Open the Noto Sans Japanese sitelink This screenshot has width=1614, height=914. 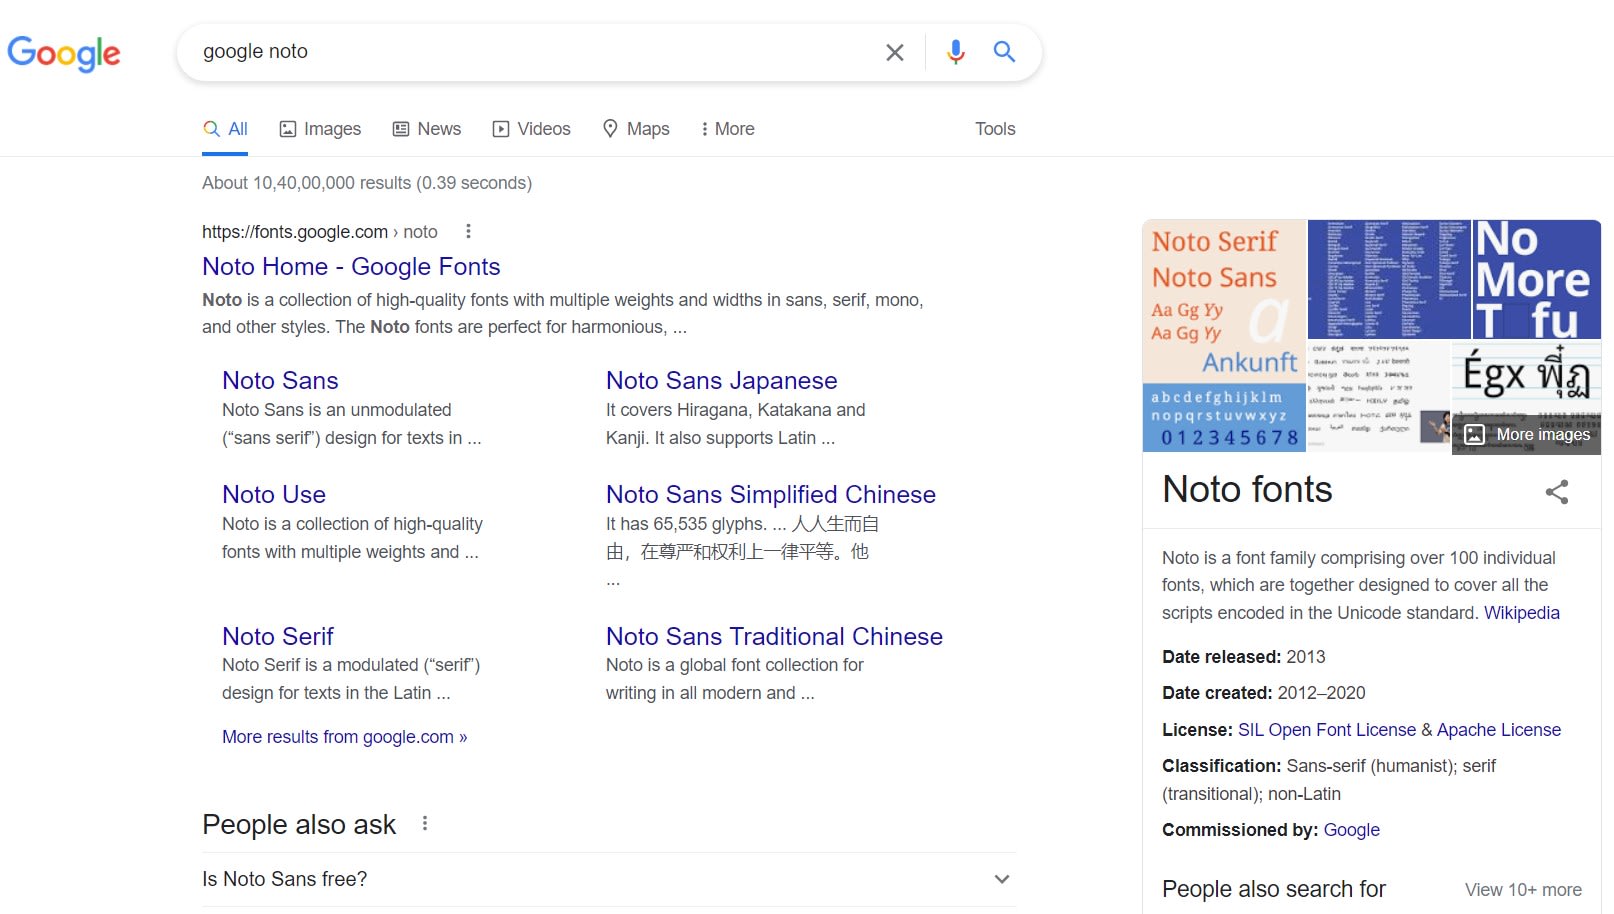(x=722, y=381)
